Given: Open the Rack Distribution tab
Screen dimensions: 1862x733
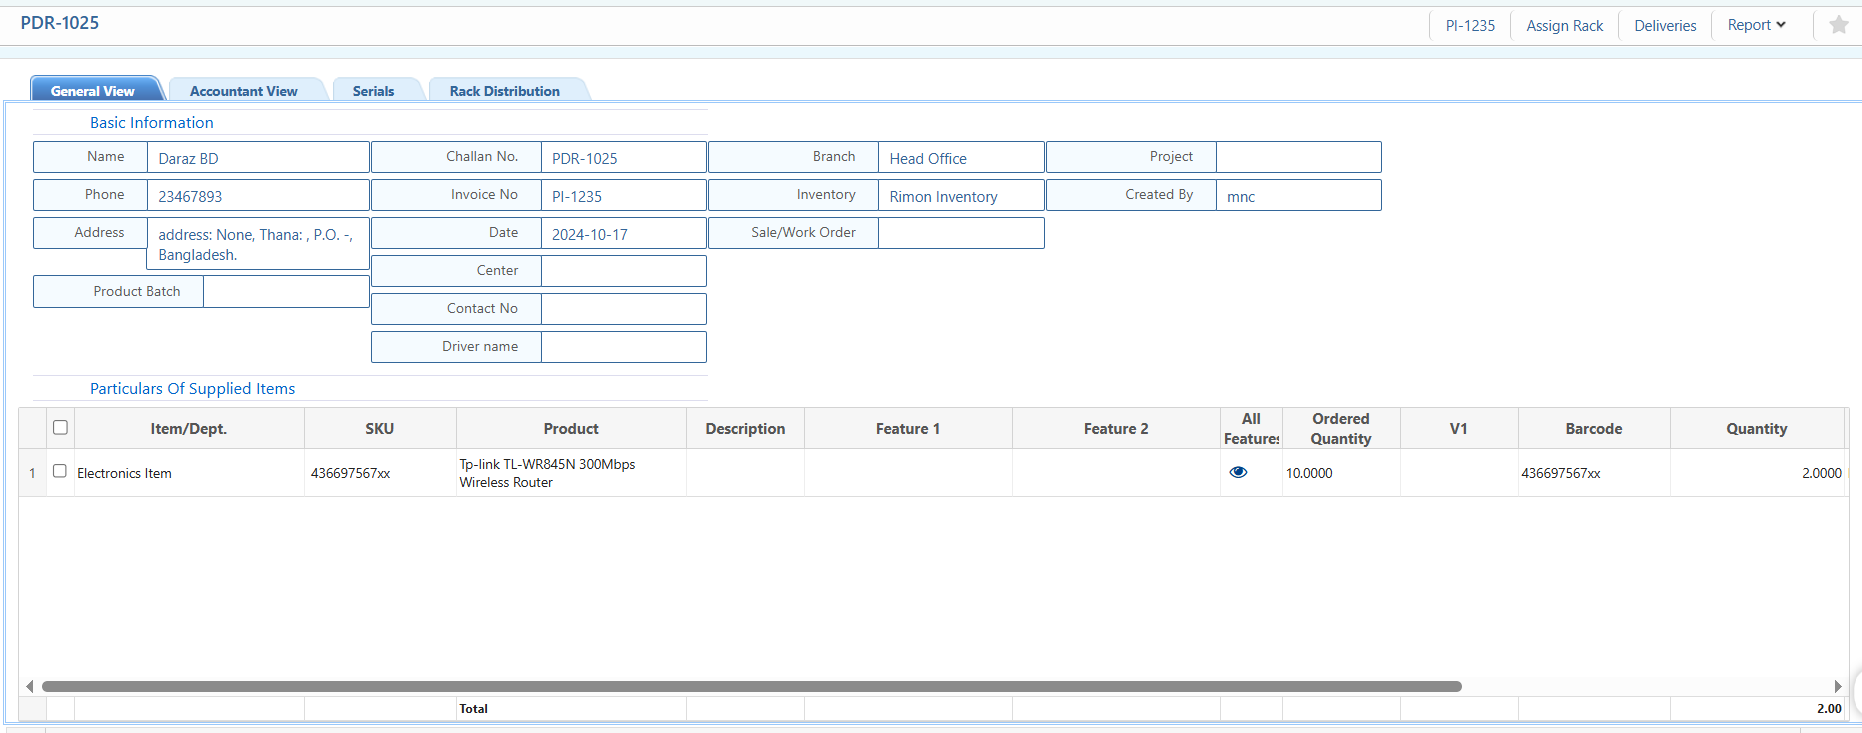Looking at the screenshot, I should point(505,90).
